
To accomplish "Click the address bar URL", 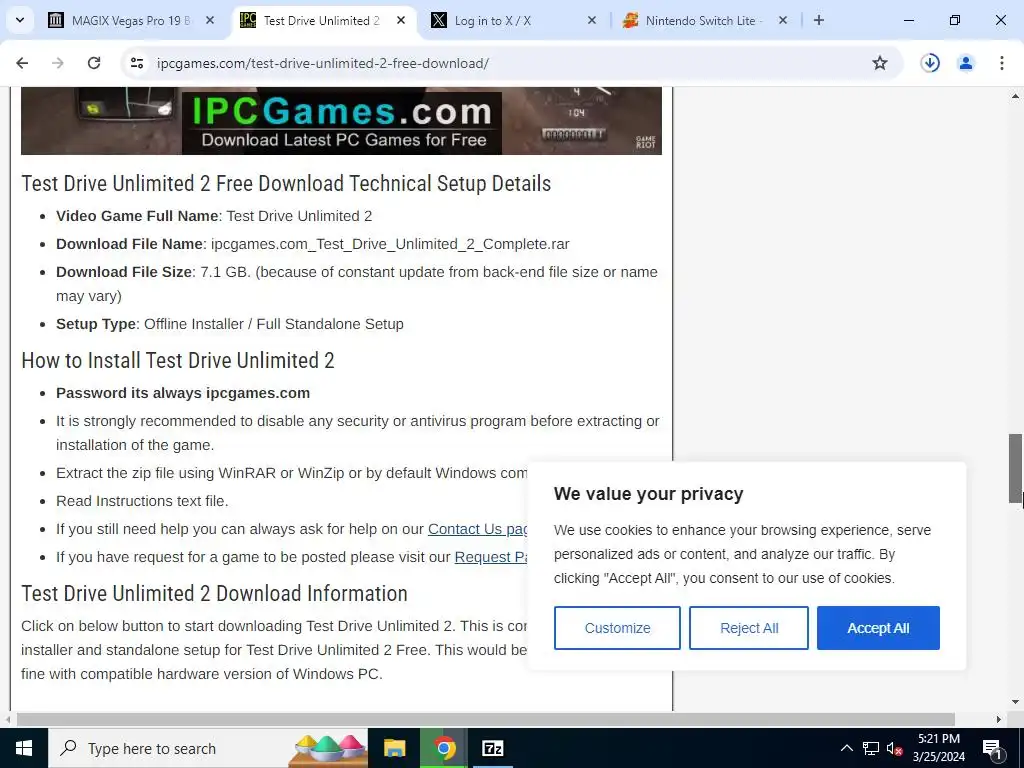I will click(323, 63).
